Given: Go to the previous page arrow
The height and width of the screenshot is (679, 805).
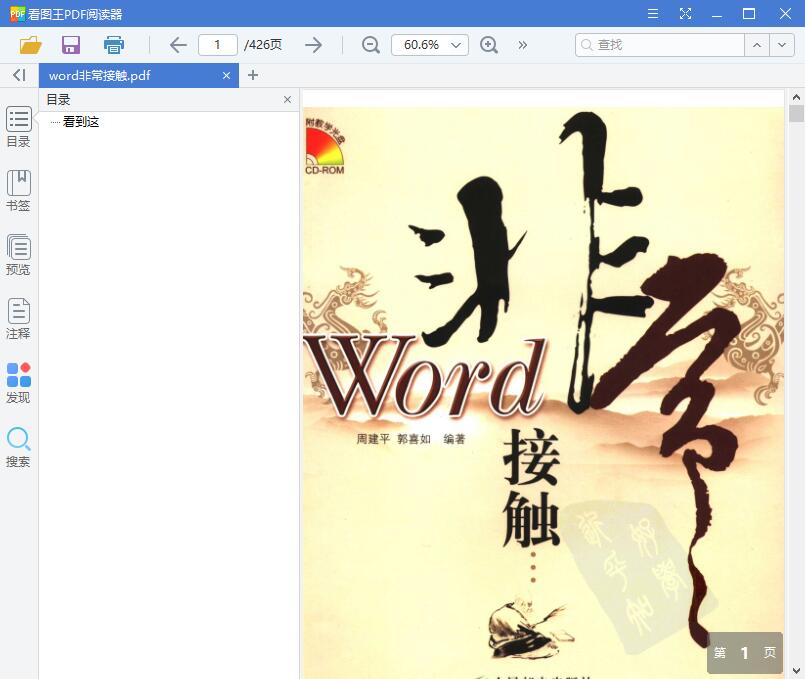Looking at the screenshot, I should 178,45.
